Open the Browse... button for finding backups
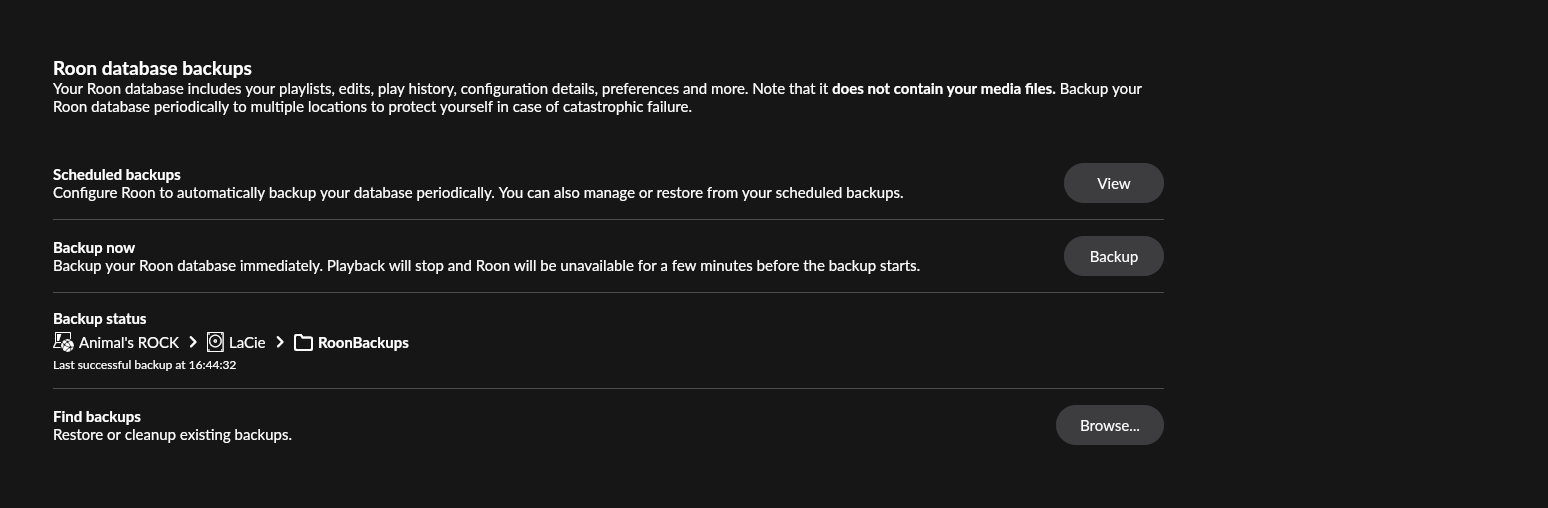This screenshot has height=508, width=1548. [x=1109, y=425]
